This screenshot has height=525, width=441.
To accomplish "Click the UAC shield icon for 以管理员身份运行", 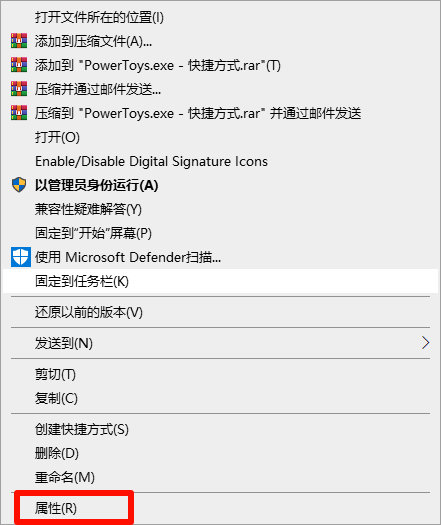I will (x=19, y=185).
